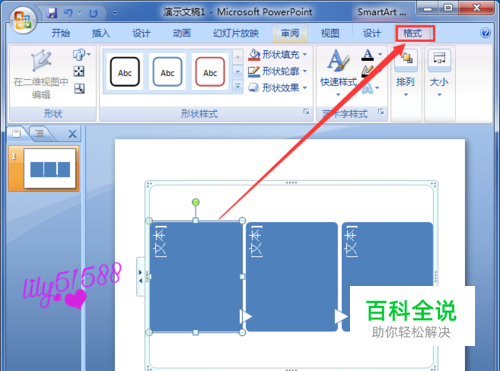Open text fill dropdown arrow
Screen dimensions: 500x371
click(380, 54)
